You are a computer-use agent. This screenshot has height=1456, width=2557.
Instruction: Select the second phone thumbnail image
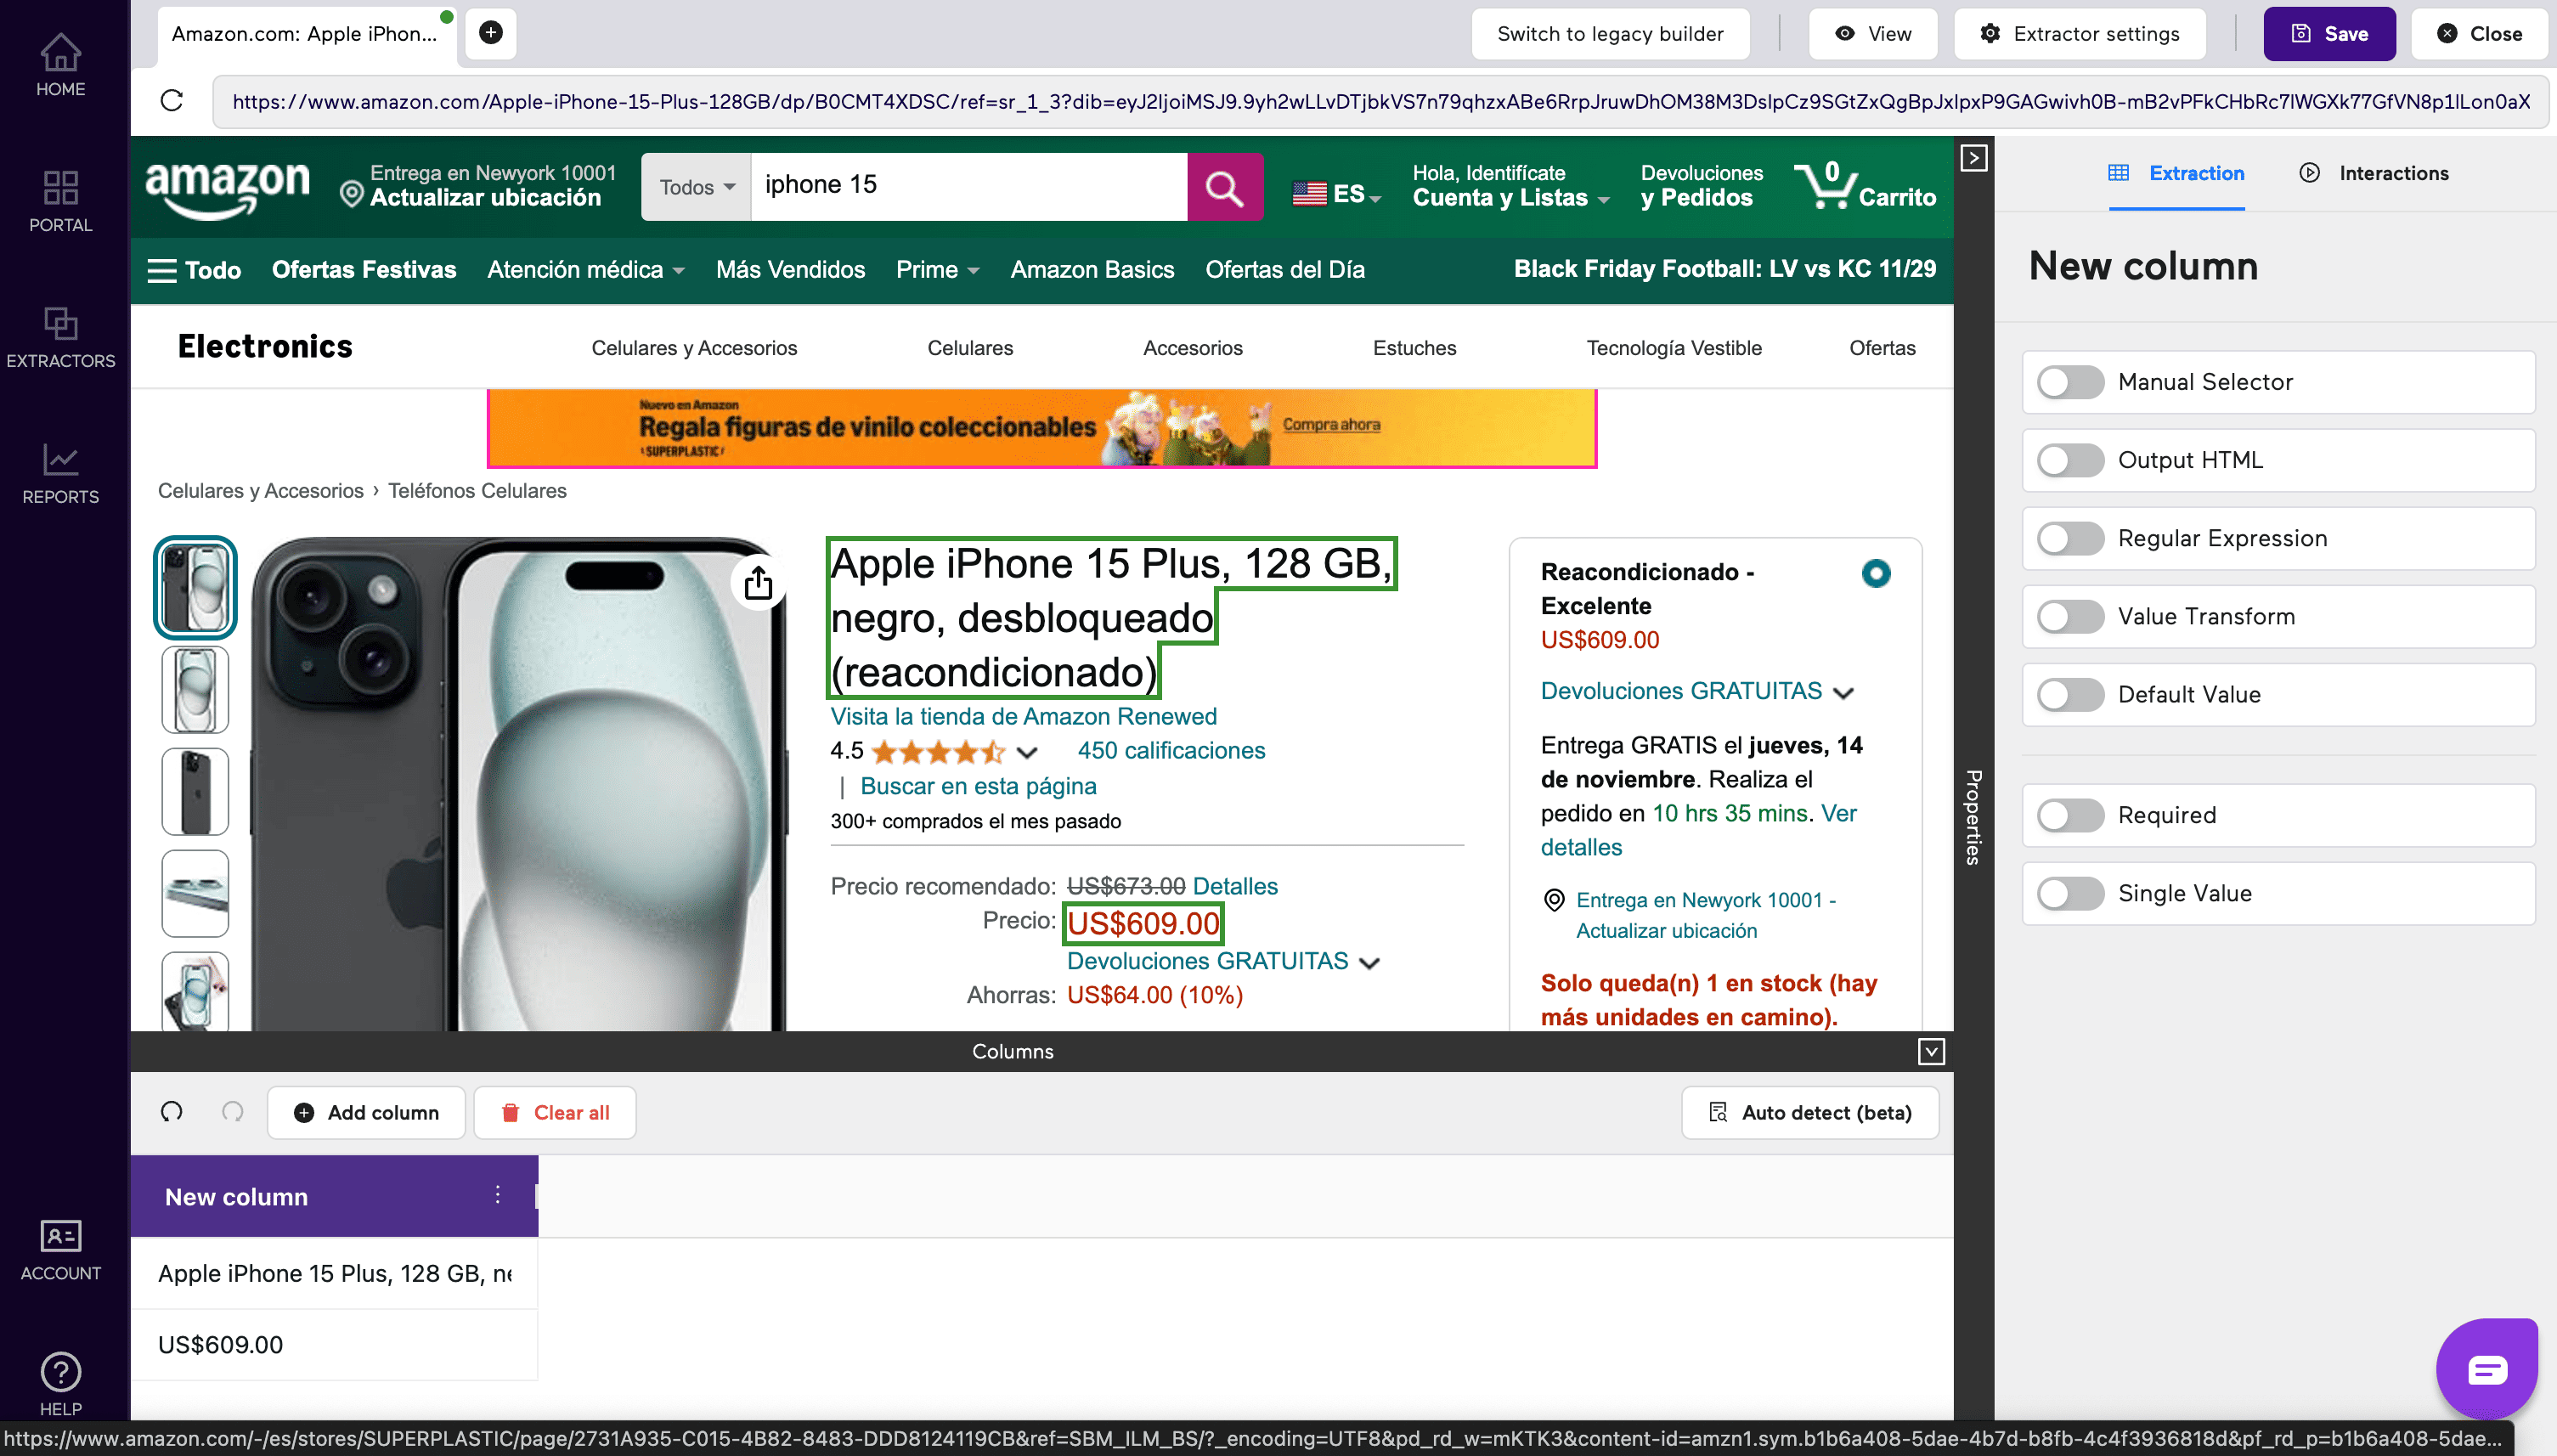195,689
